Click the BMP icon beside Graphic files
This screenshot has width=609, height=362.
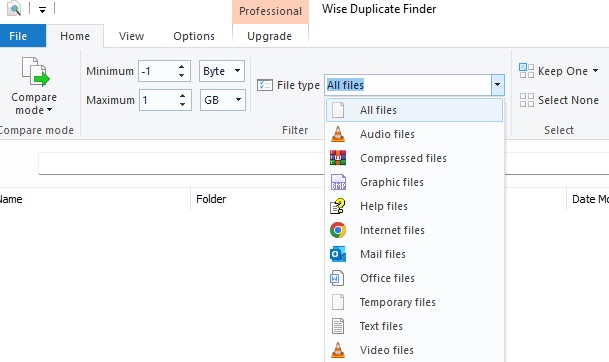click(x=338, y=182)
